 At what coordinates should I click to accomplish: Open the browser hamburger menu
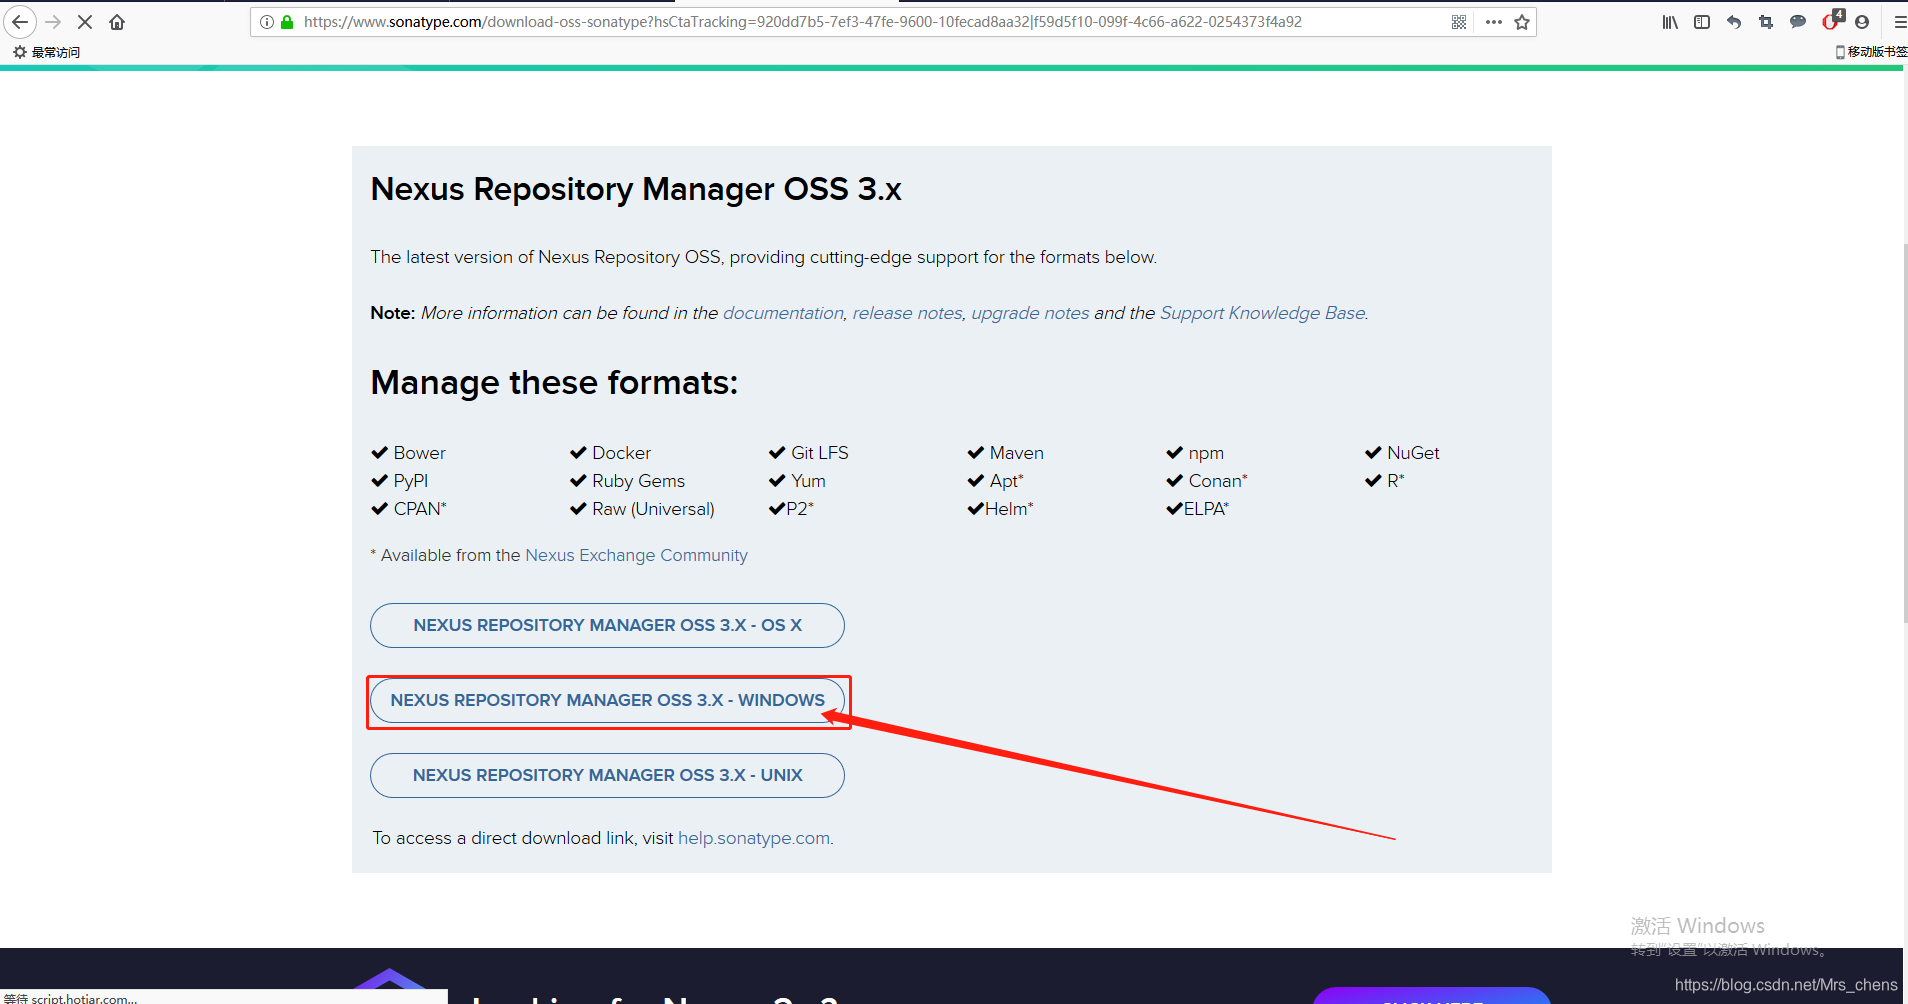1899,22
